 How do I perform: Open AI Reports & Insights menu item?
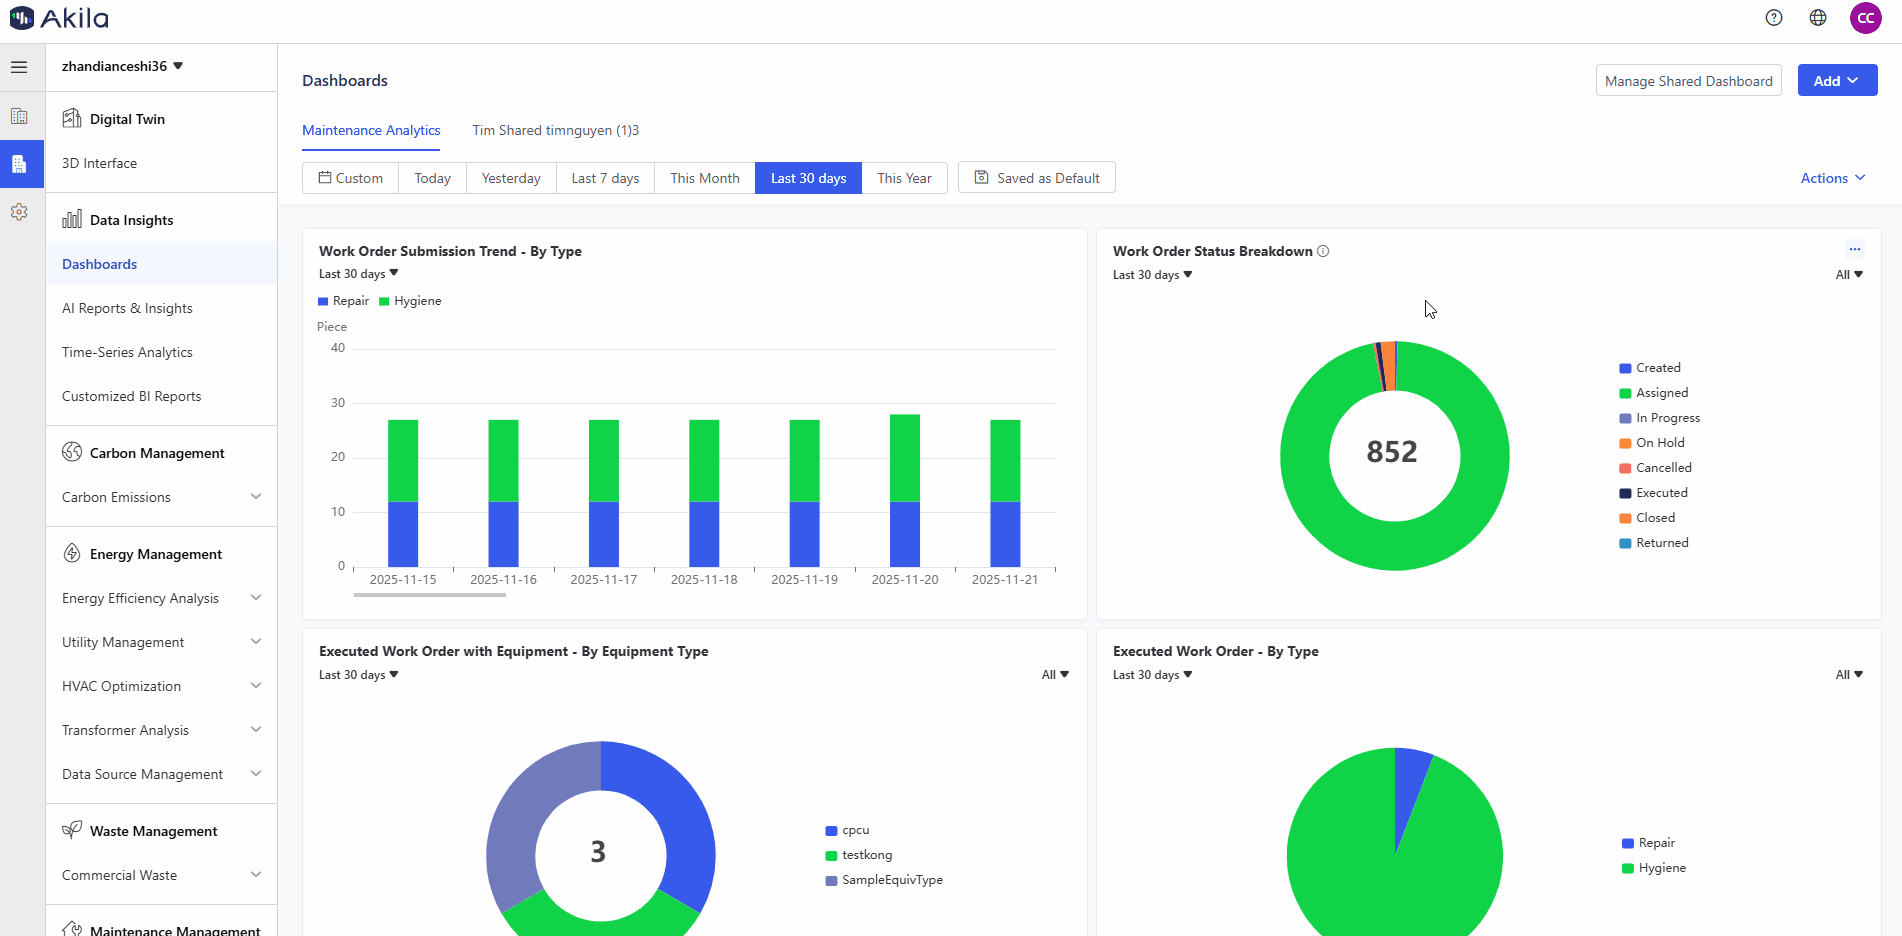[127, 308]
